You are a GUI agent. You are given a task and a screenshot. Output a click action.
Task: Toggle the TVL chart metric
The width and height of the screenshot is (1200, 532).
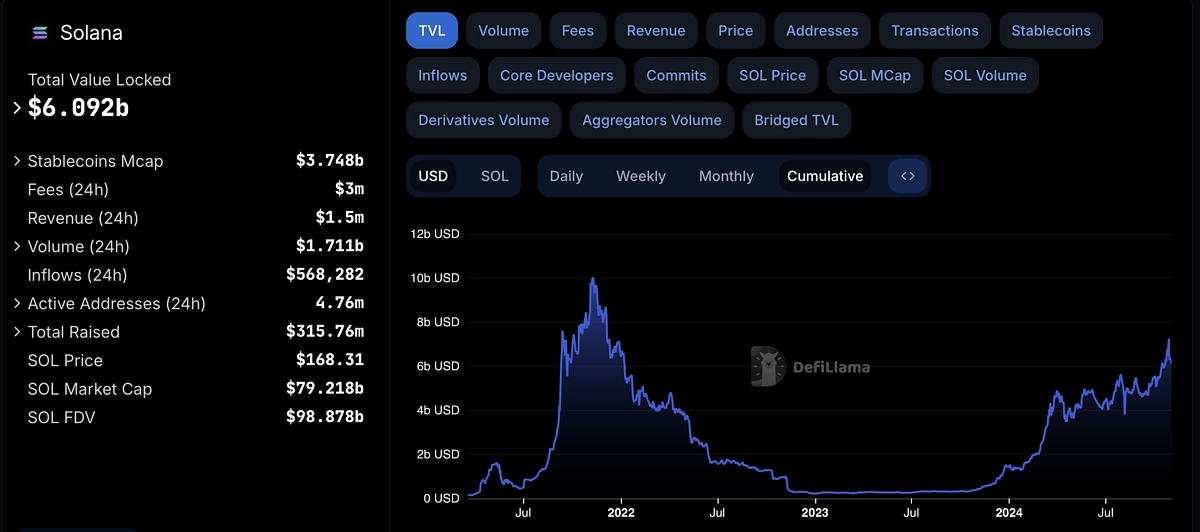(432, 30)
